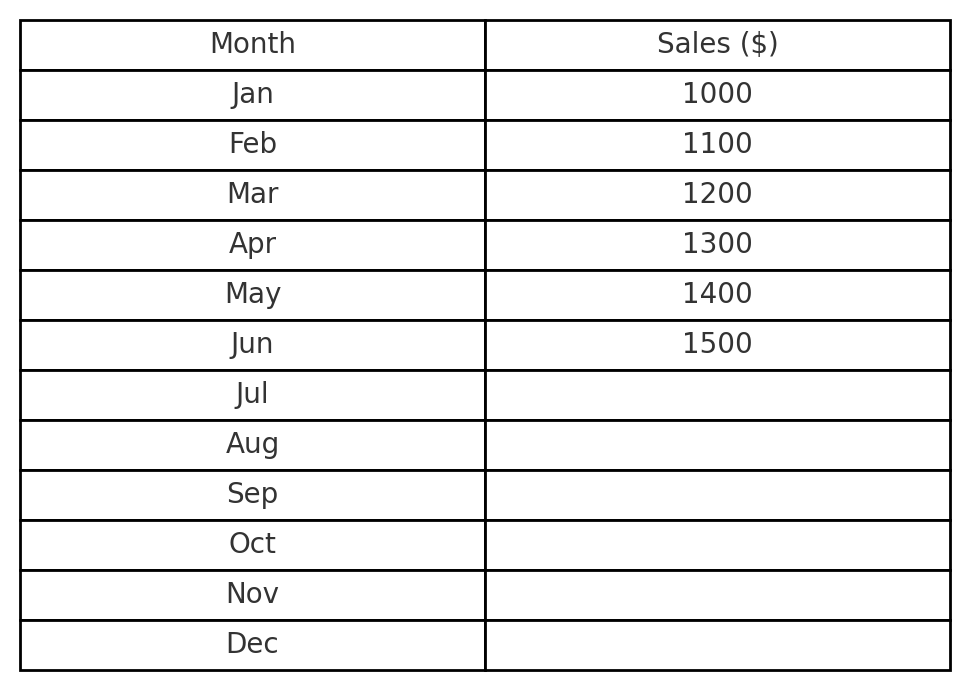This screenshot has height=690, width=969.
Task: Select the Oct month cell
Action: tap(252, 545)
